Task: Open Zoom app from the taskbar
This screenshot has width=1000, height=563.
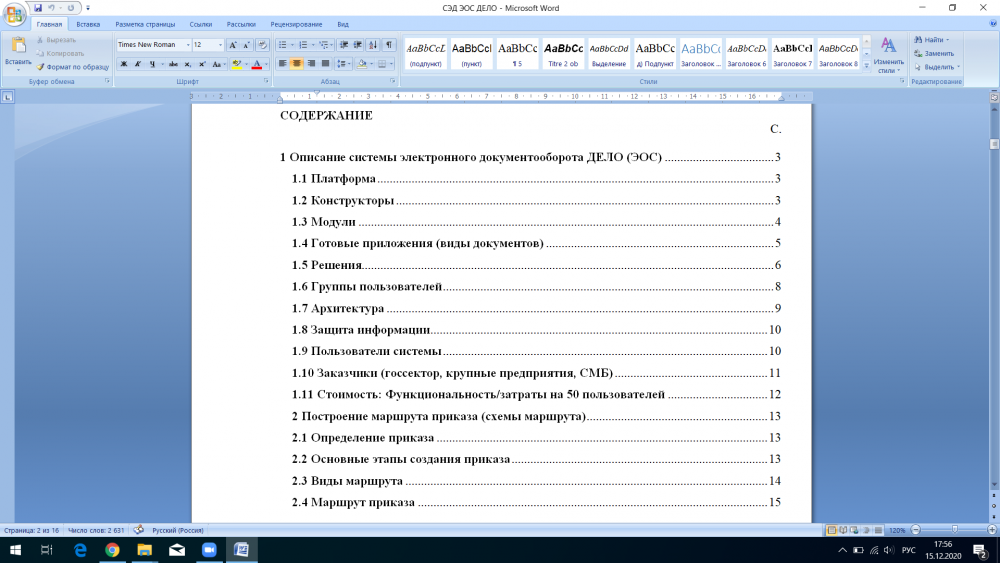Action: click(209, 550)
